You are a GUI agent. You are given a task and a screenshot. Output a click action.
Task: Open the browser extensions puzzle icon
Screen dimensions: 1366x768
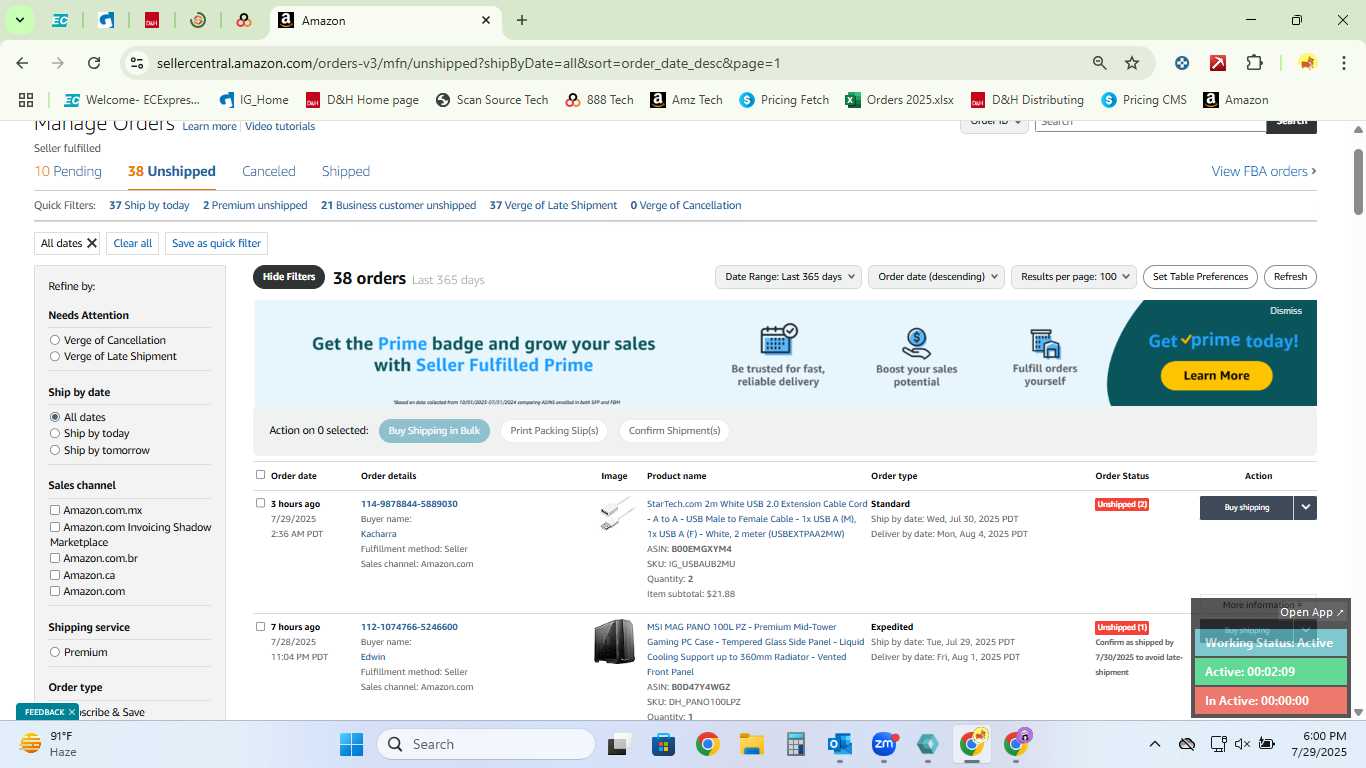coord(1254,63)
